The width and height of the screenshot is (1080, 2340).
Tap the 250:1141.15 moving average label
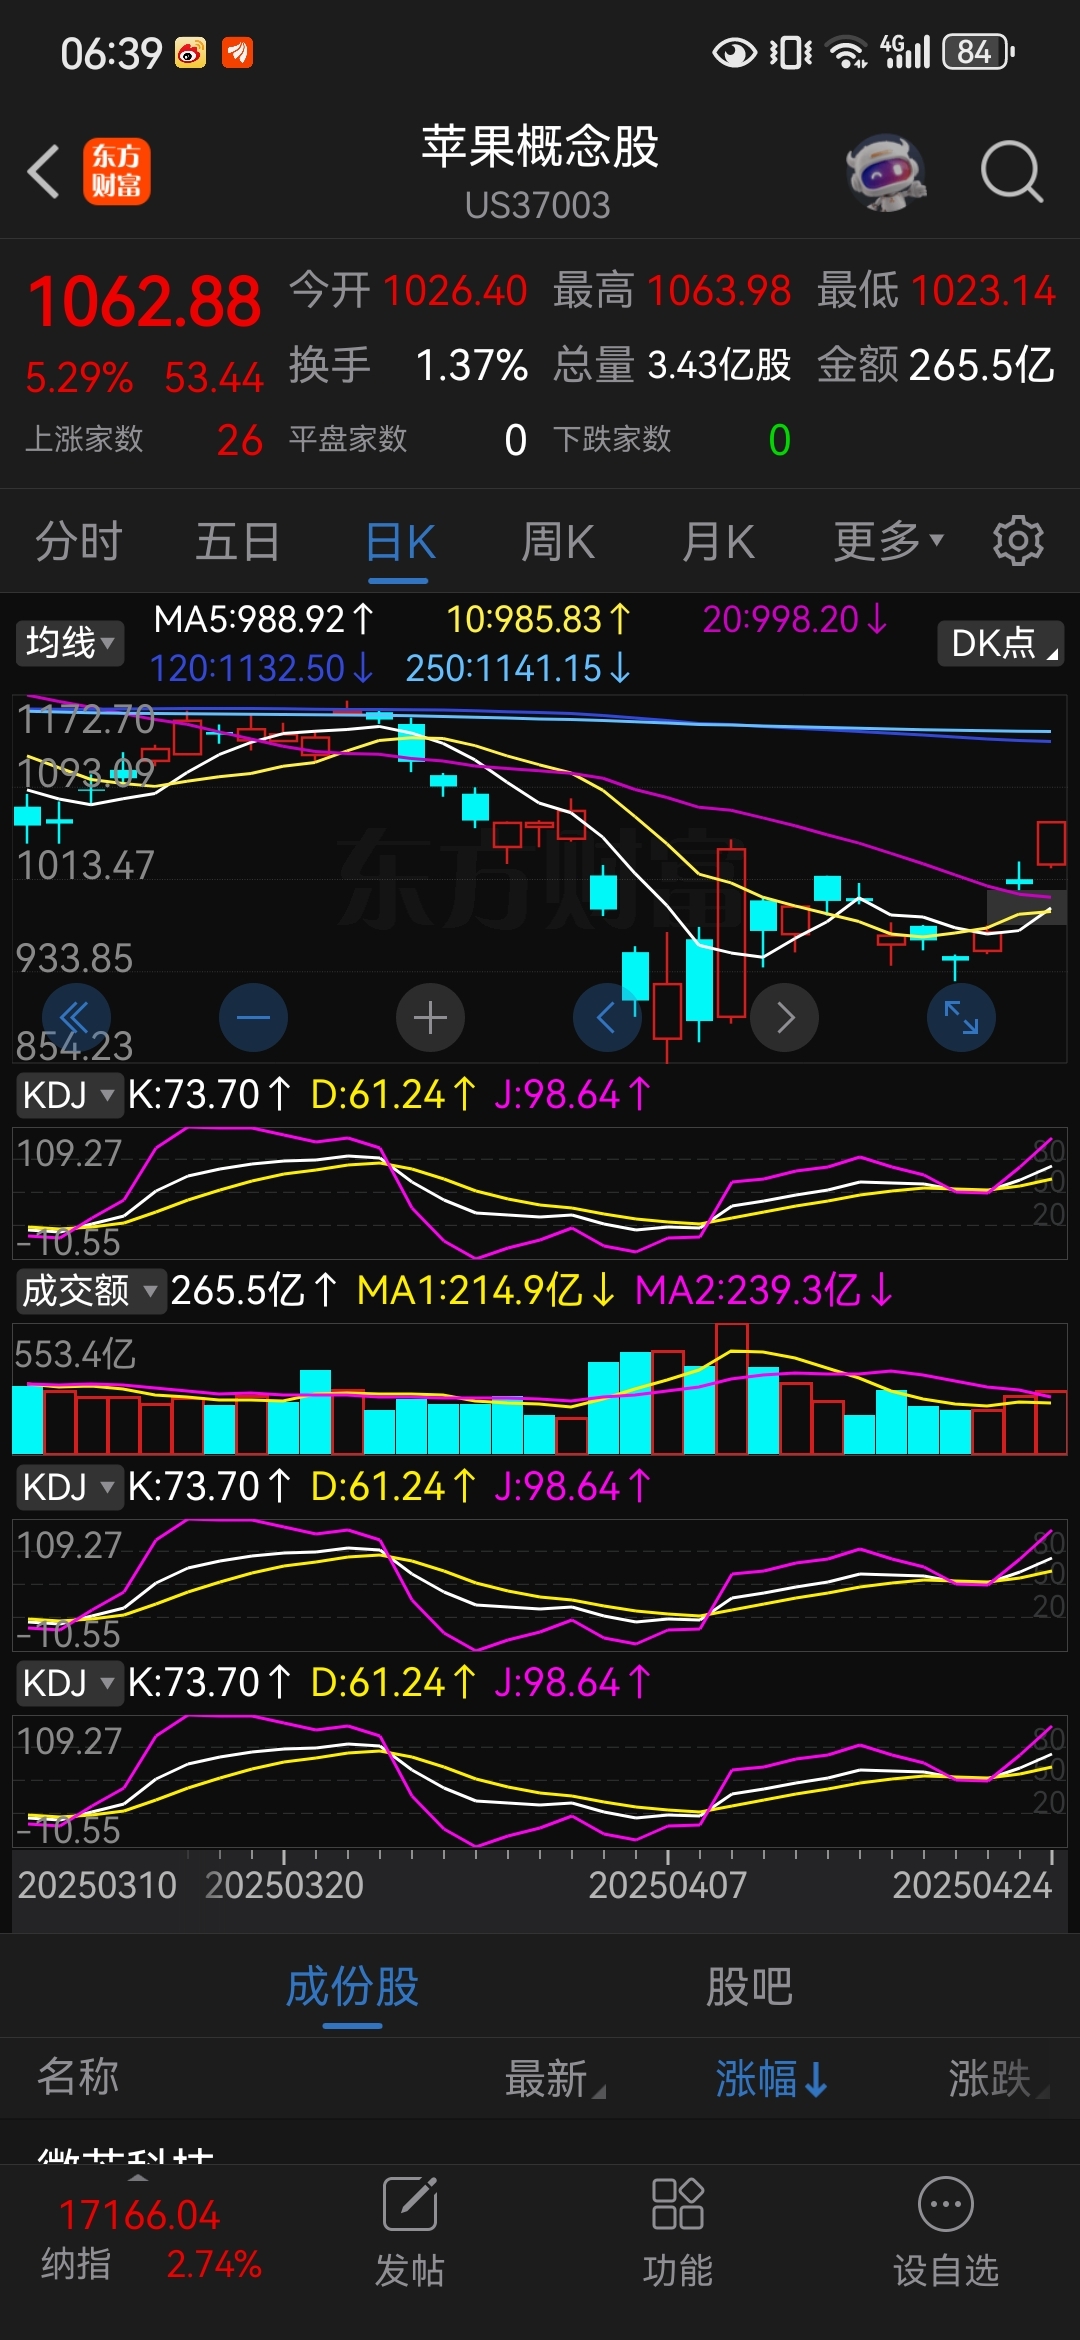point(518,668)
